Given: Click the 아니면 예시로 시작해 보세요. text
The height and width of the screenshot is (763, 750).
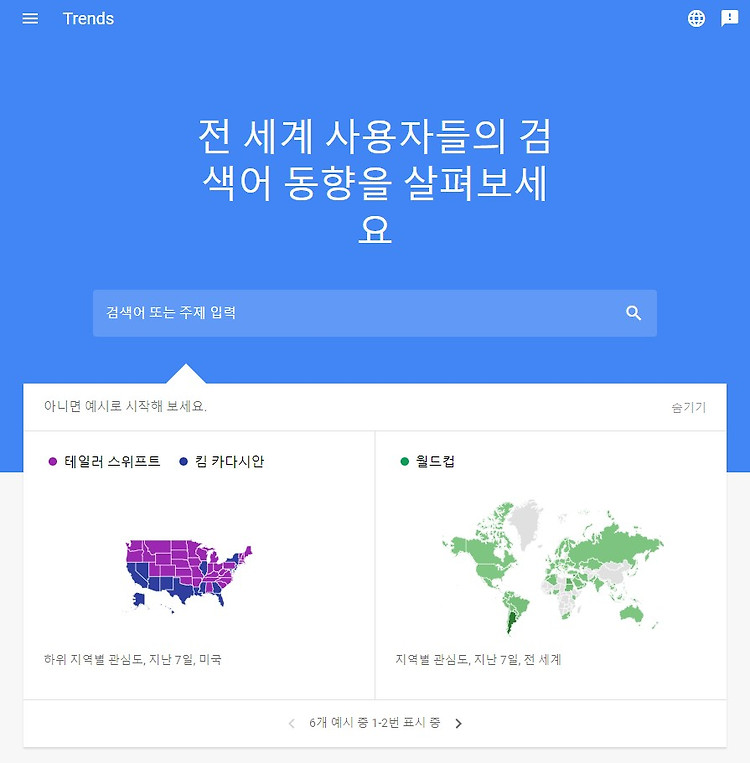Looking at the screenshot, I should [125, 406].
